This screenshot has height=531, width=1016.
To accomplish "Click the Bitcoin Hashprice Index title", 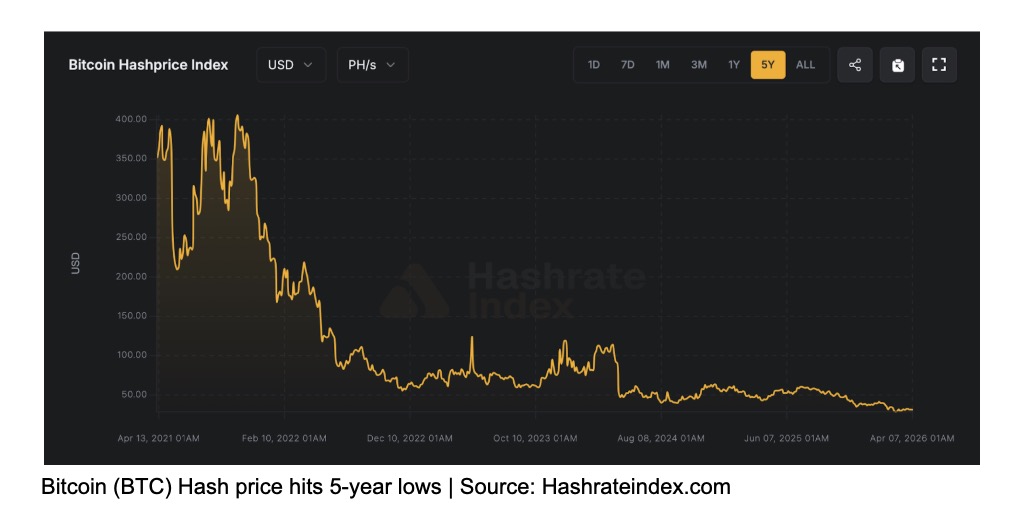I will pos(148,65).
